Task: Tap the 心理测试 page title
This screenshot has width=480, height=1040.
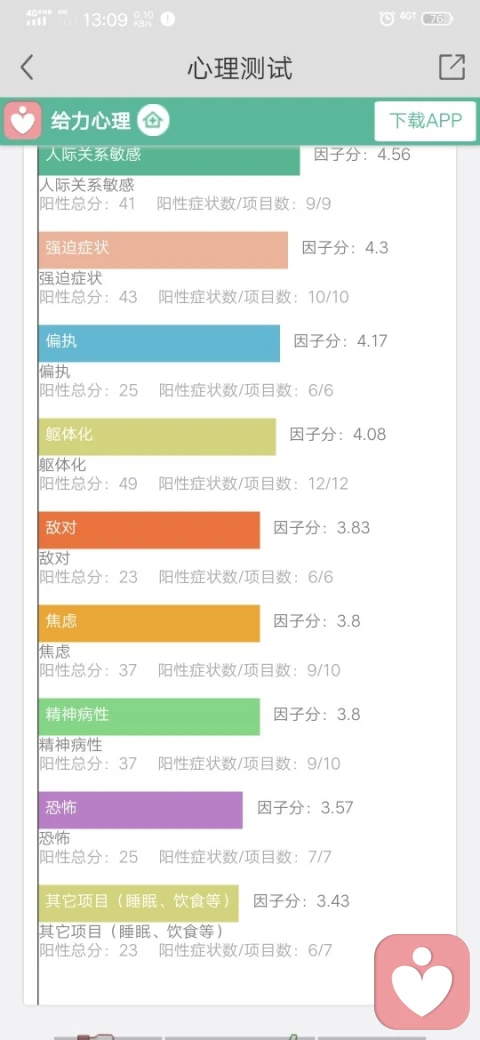Action: tap(239, 68)
